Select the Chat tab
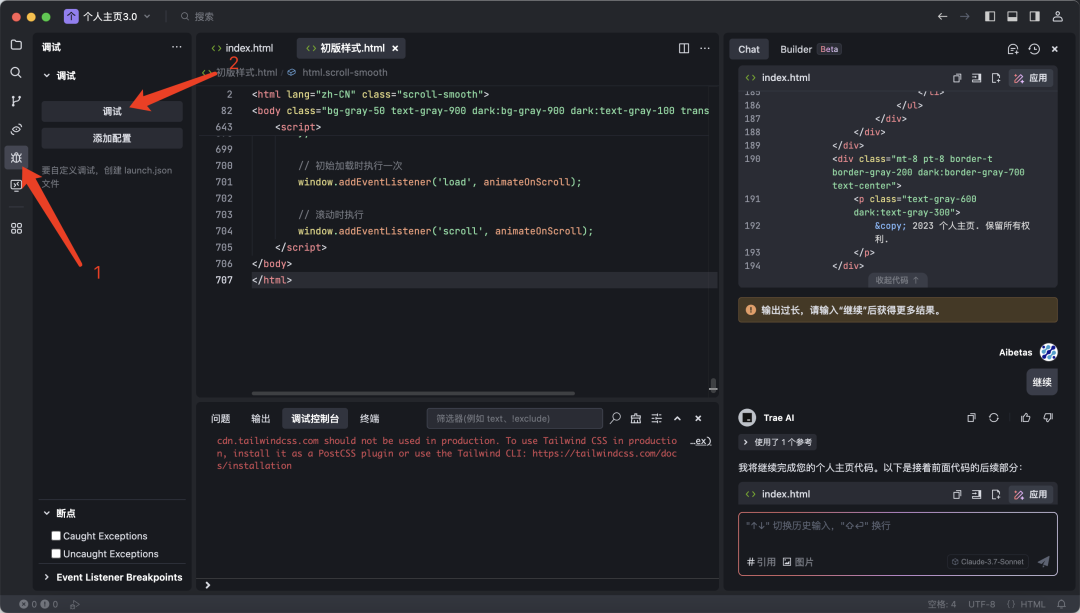This screenshot has width=1080, height=613. pyautogui.click(x=749, y=49)
